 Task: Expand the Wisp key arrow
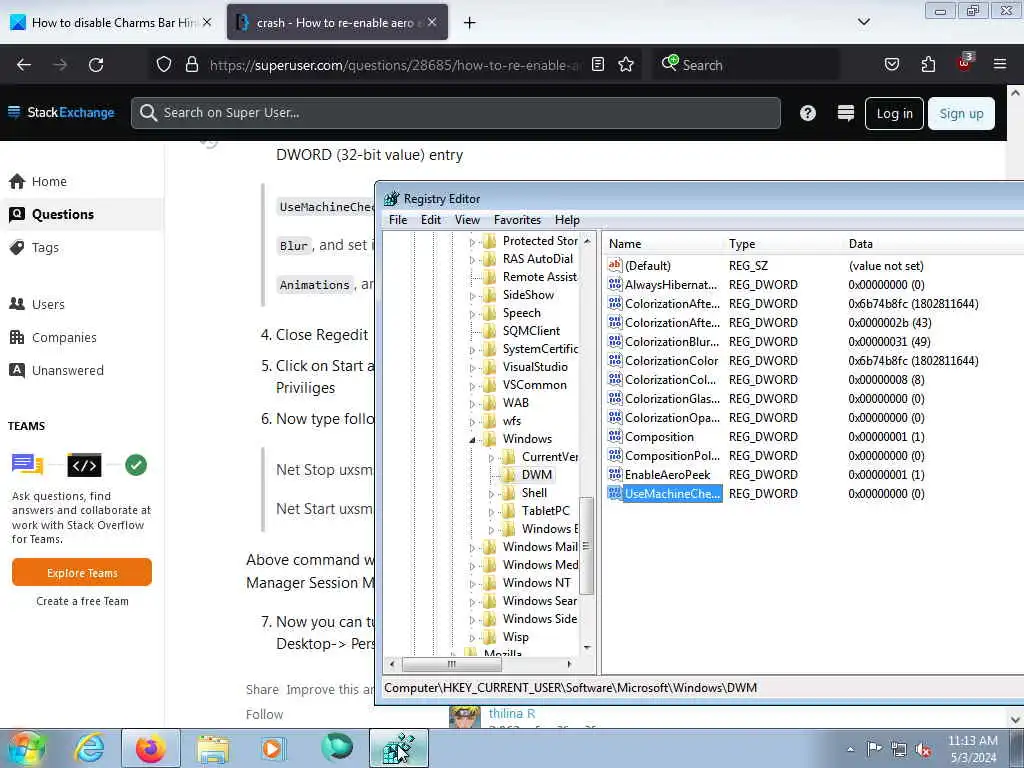472,638
